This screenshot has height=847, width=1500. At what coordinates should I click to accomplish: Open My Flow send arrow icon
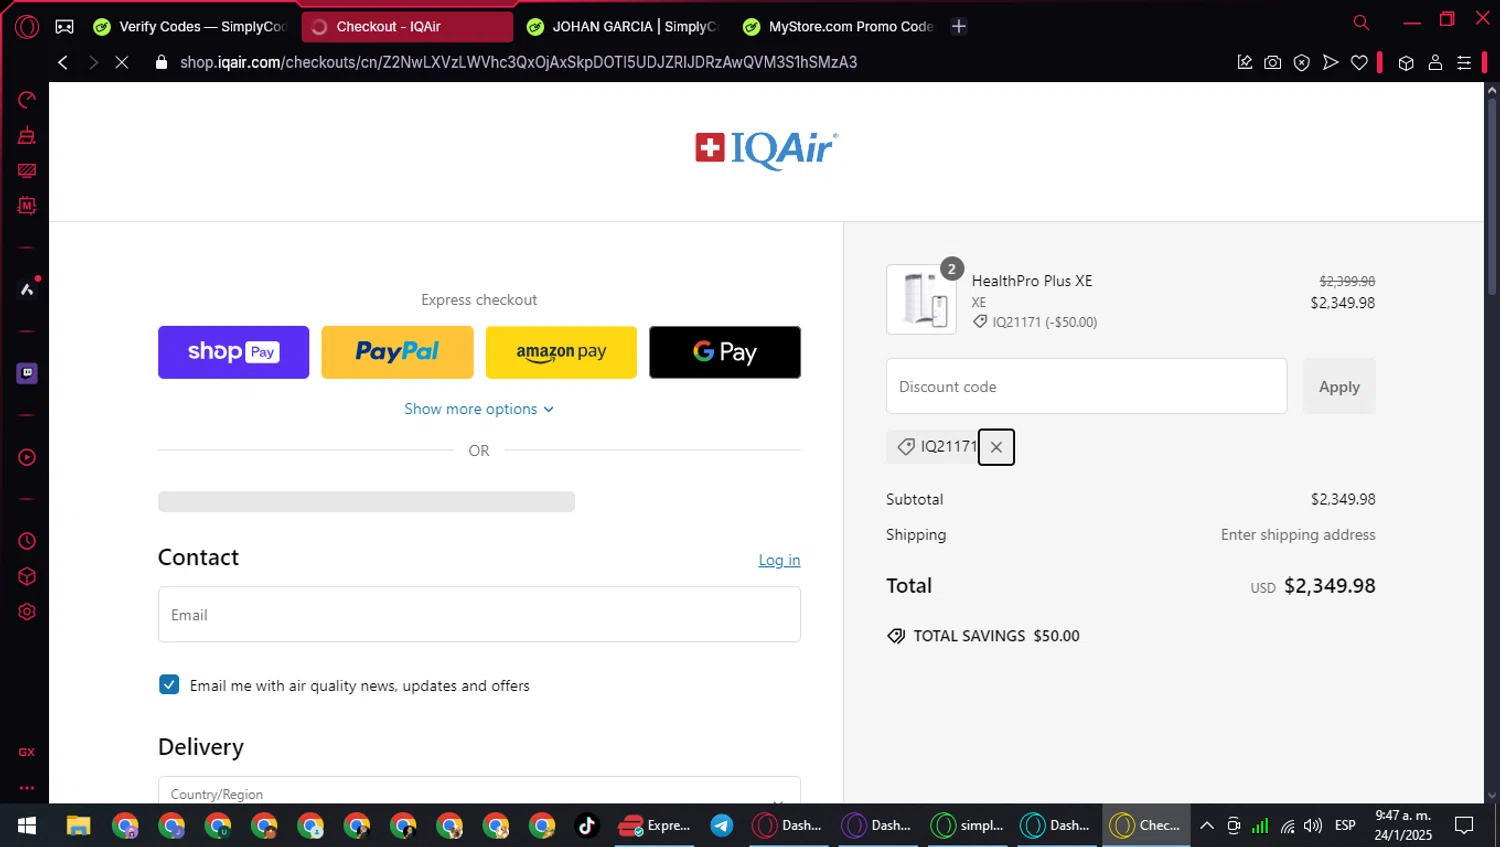(1330, 62)
